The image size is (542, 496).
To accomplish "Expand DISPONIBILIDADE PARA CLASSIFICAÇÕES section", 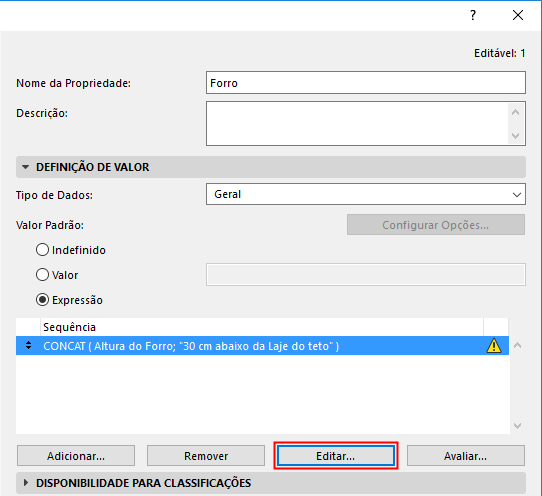I will 26,483.
